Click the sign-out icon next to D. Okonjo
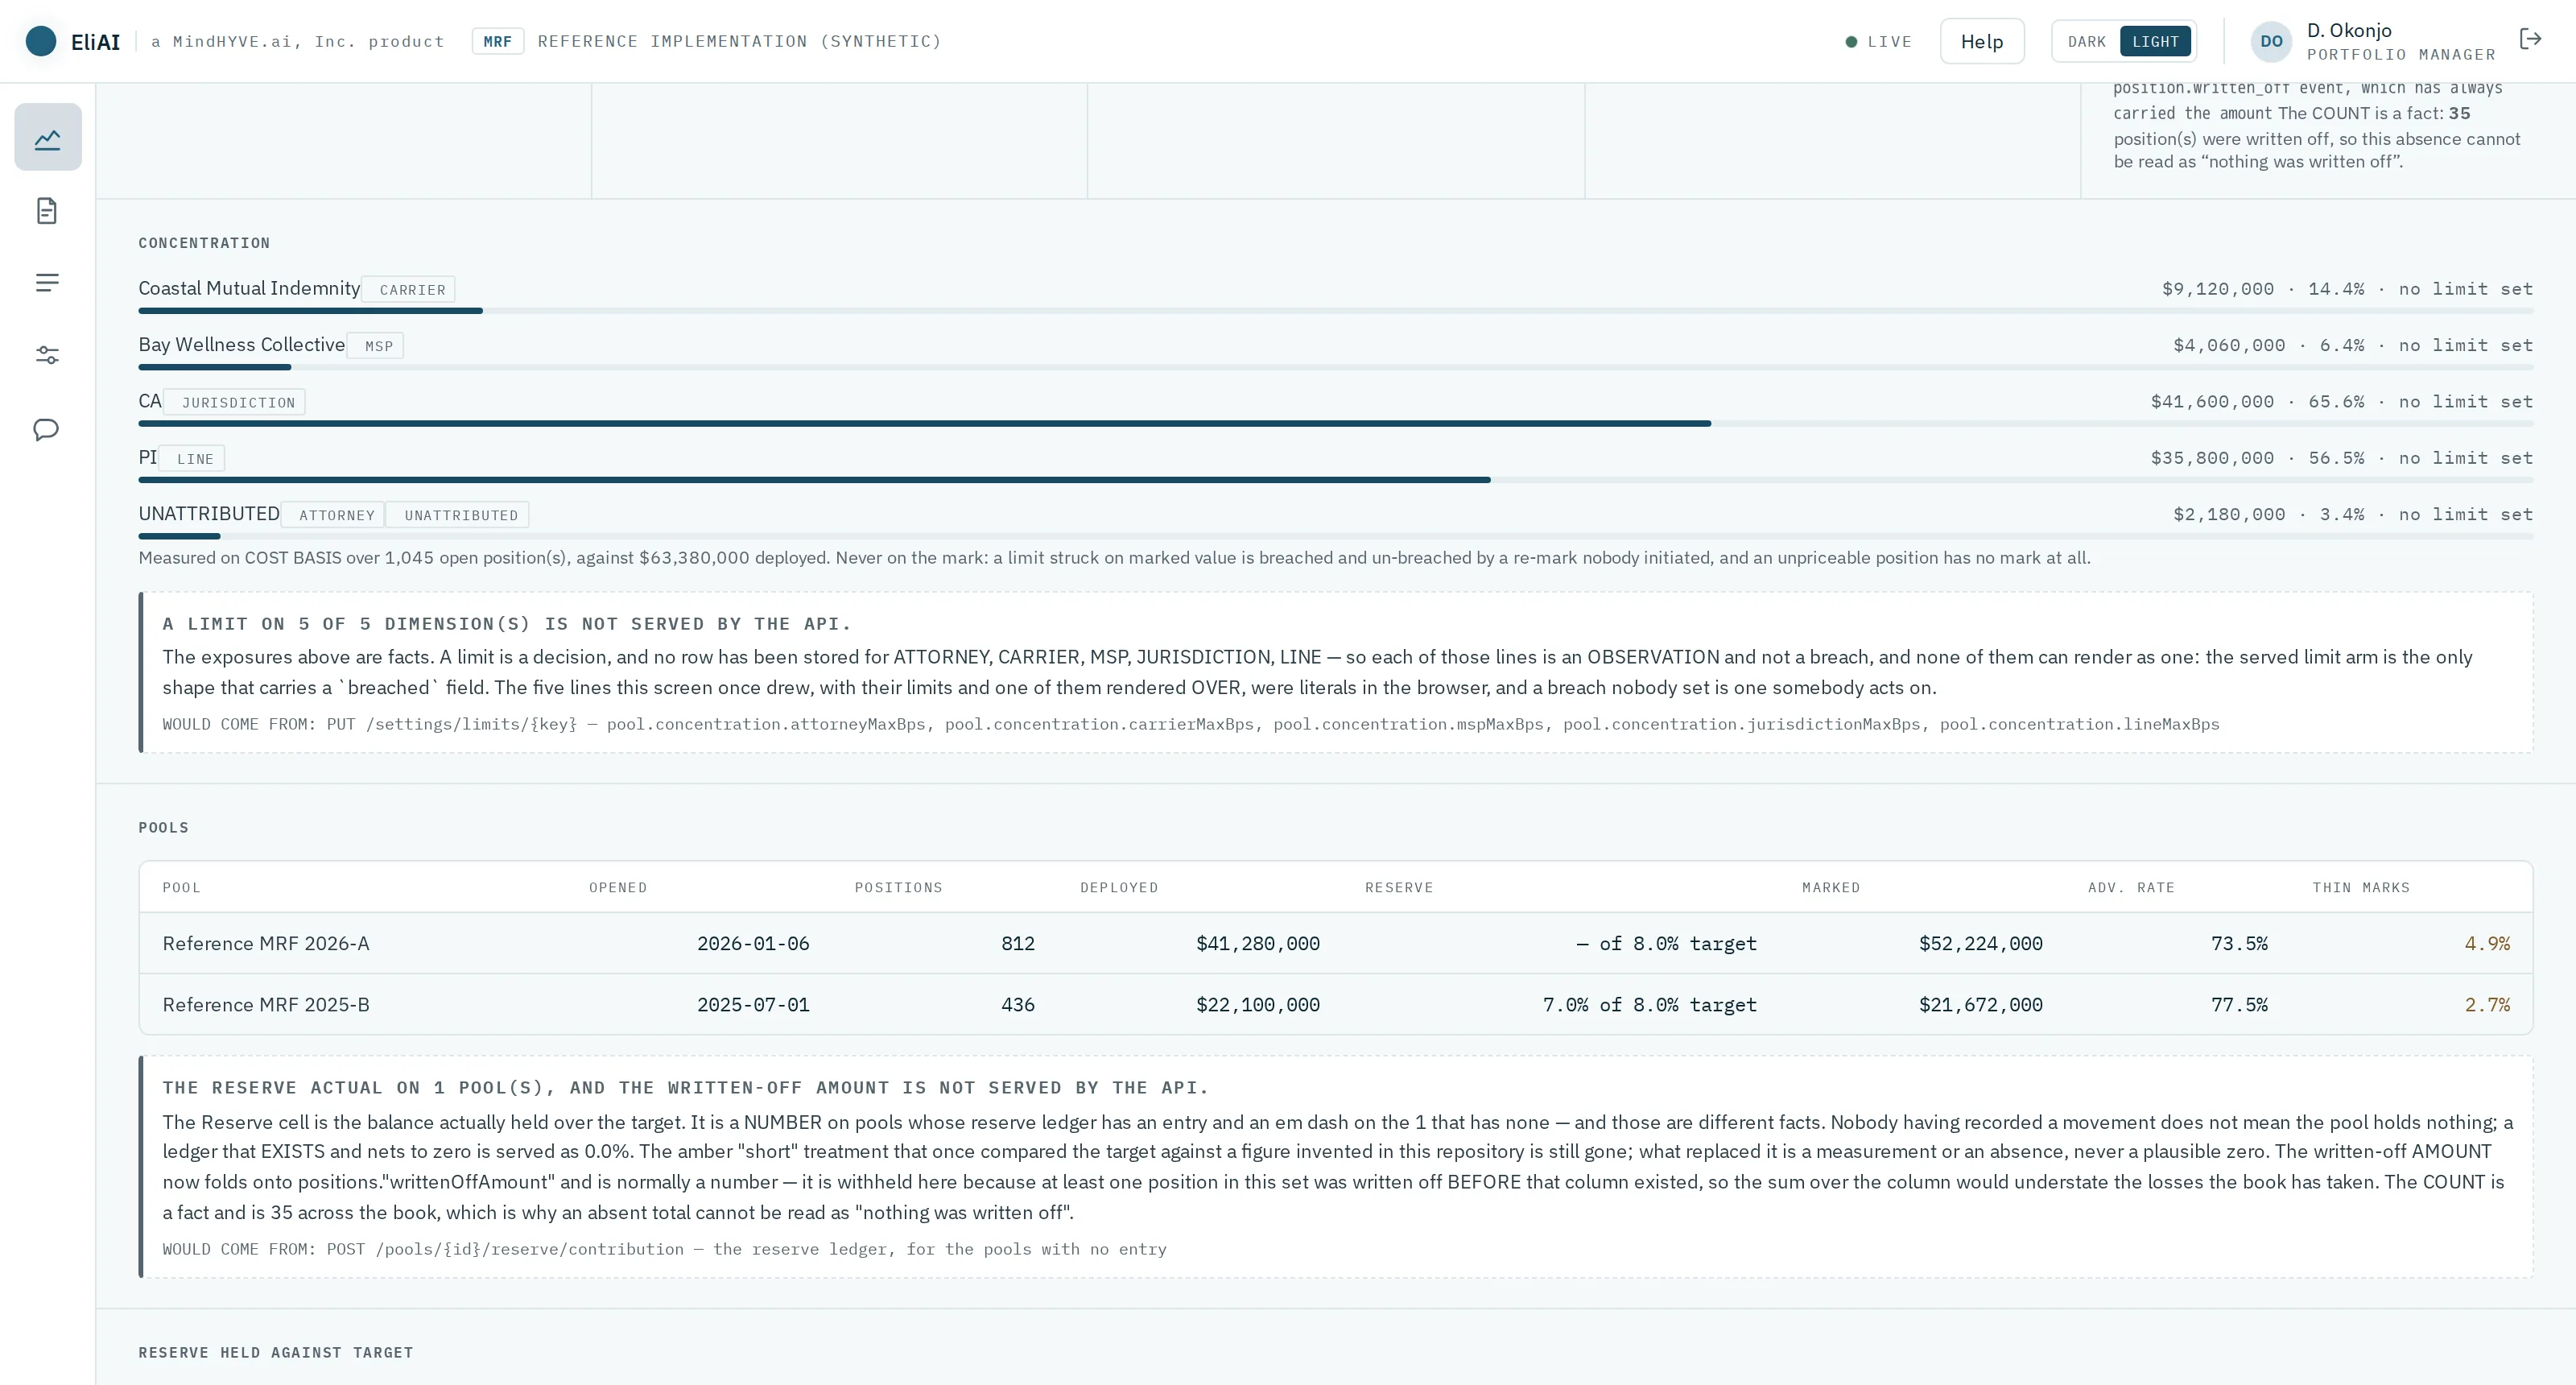2576x1385 pixels. pyautogui.click(x=2531, y=40)
